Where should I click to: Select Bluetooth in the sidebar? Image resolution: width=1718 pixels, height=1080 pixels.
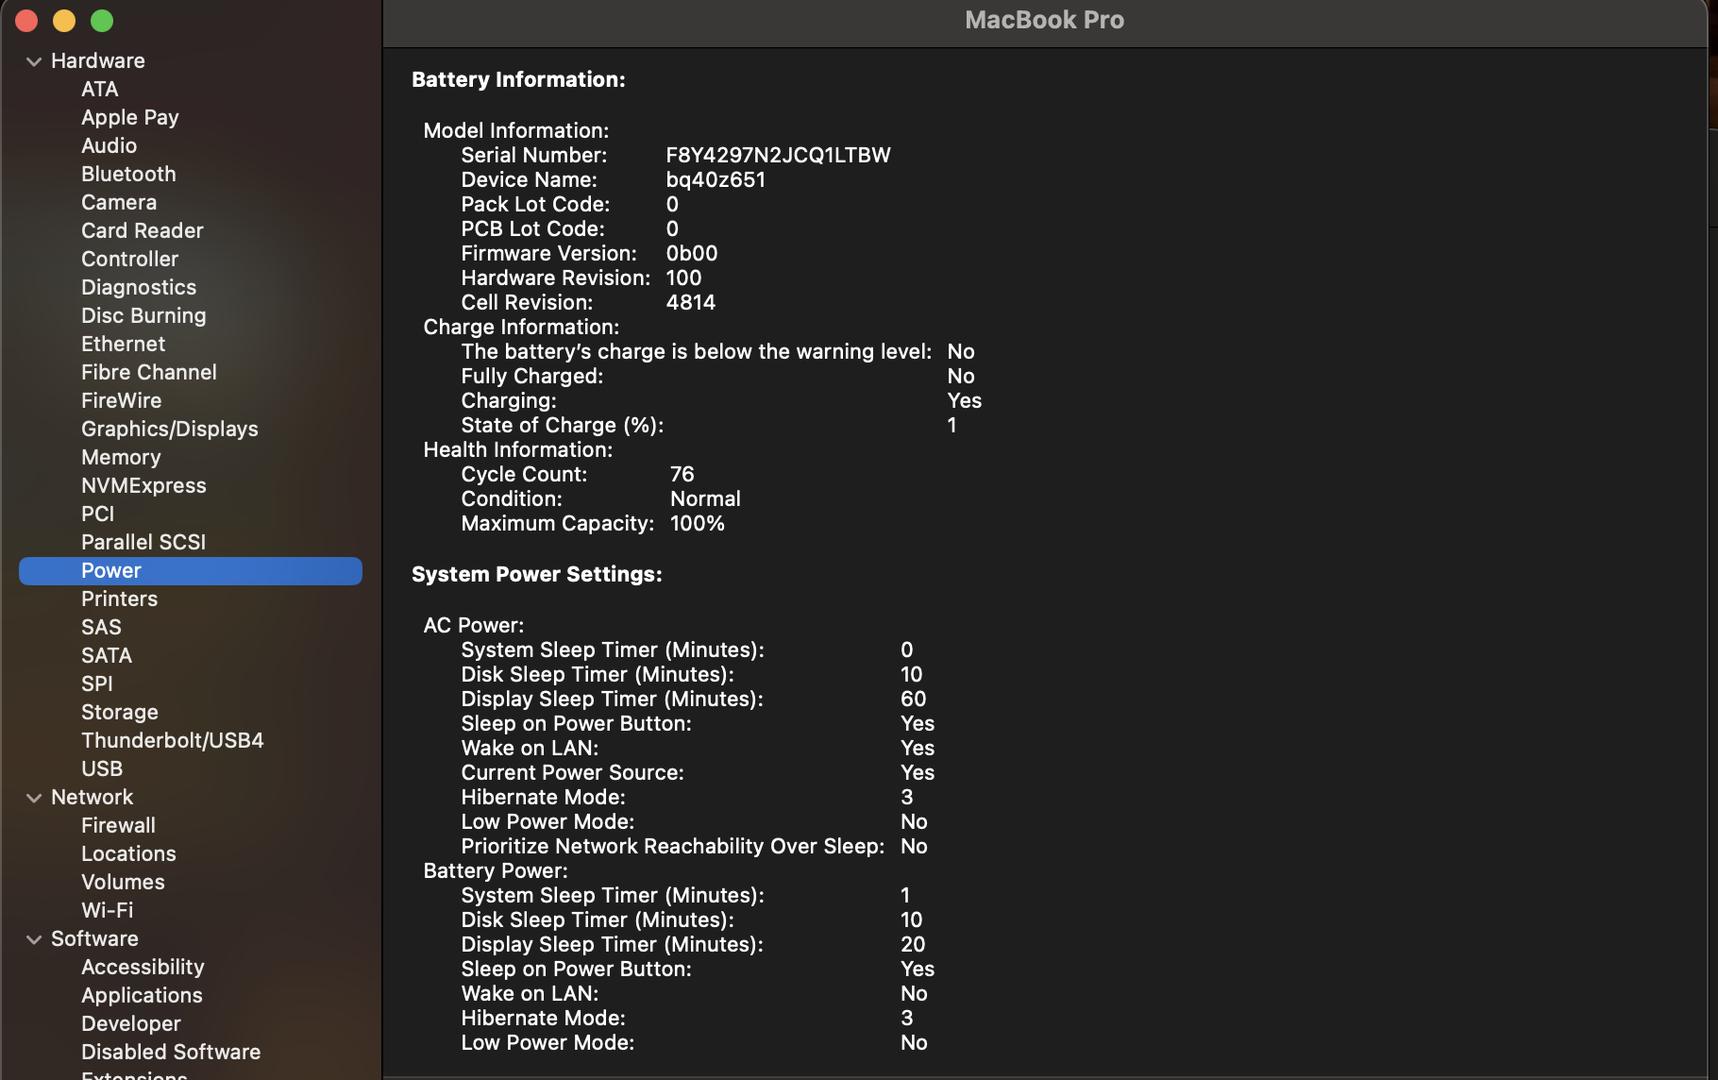[128, 174]
